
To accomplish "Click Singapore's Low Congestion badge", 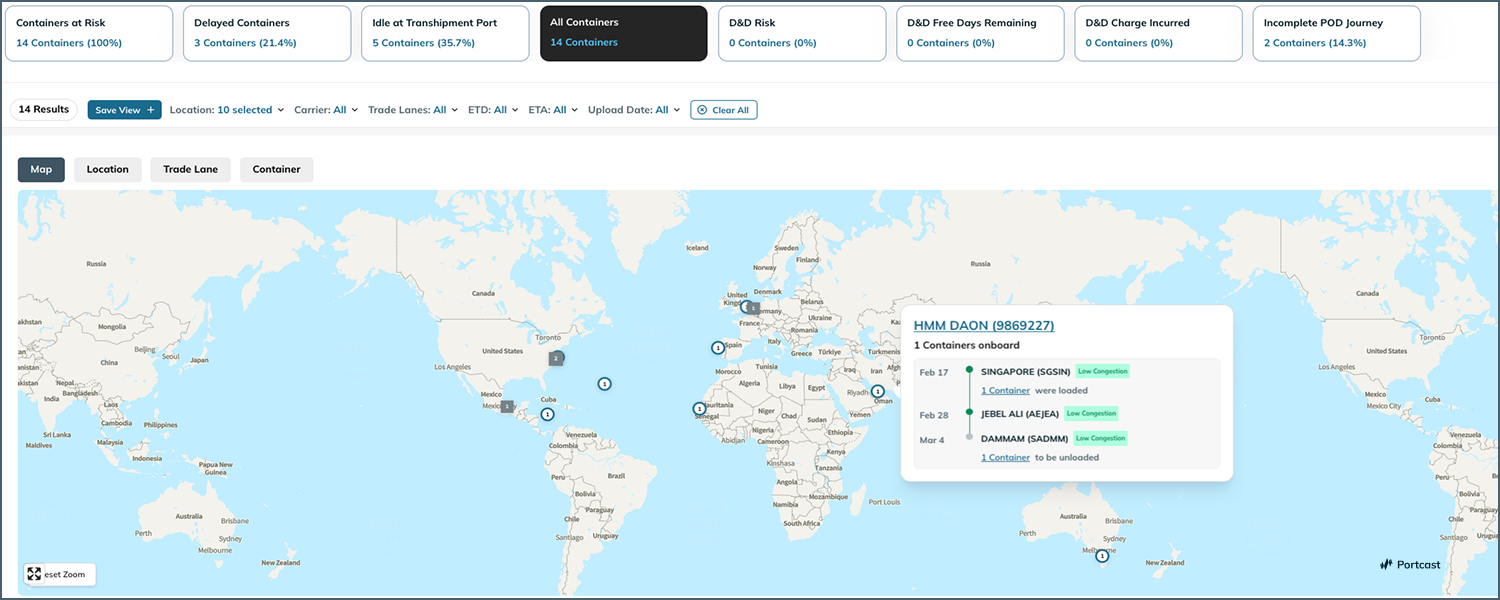I will pyautogui.click(x=1103, y=371).
